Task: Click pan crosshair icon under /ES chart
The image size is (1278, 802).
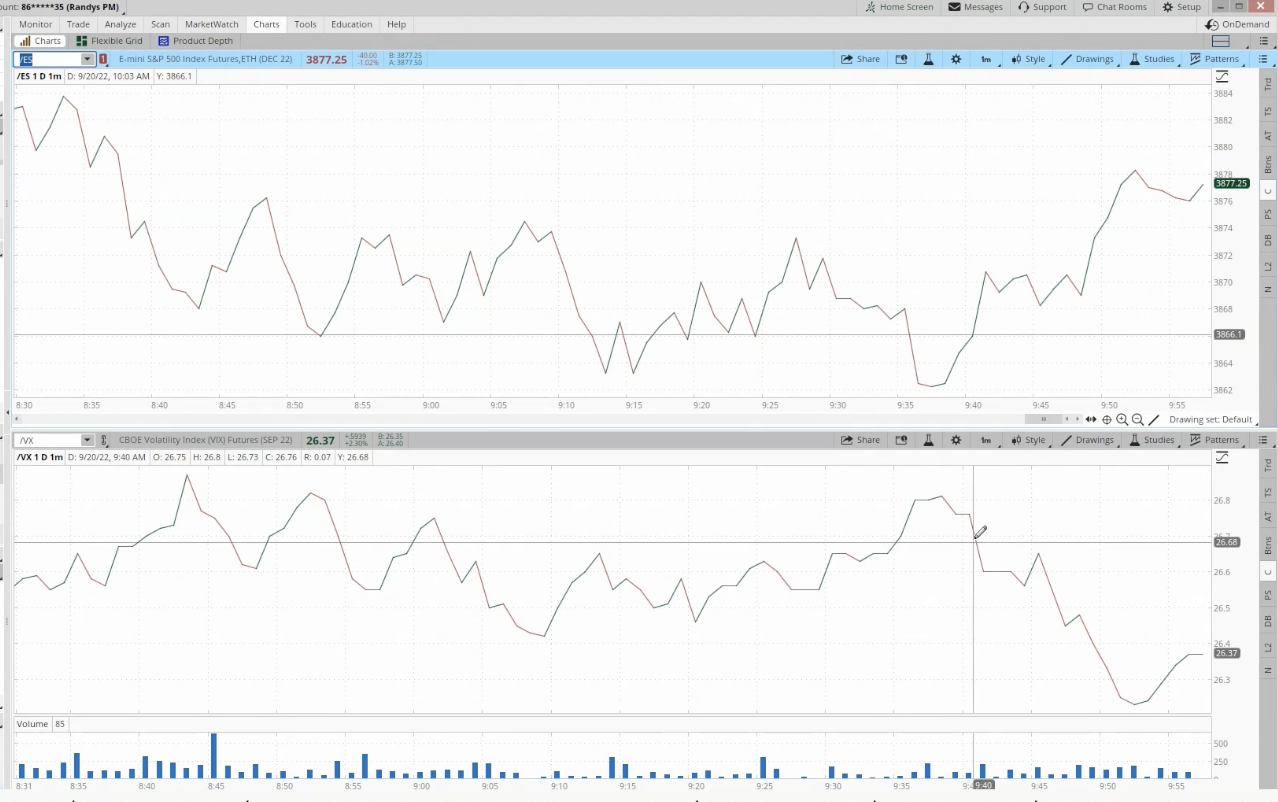Action: tap(1107, 420)
